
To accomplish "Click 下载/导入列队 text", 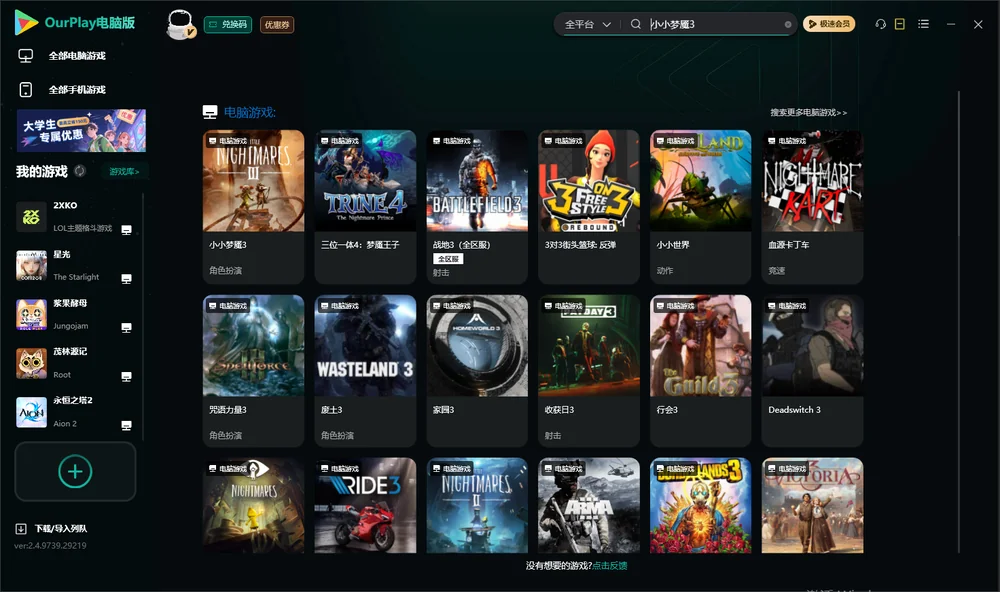I will 61,529.
